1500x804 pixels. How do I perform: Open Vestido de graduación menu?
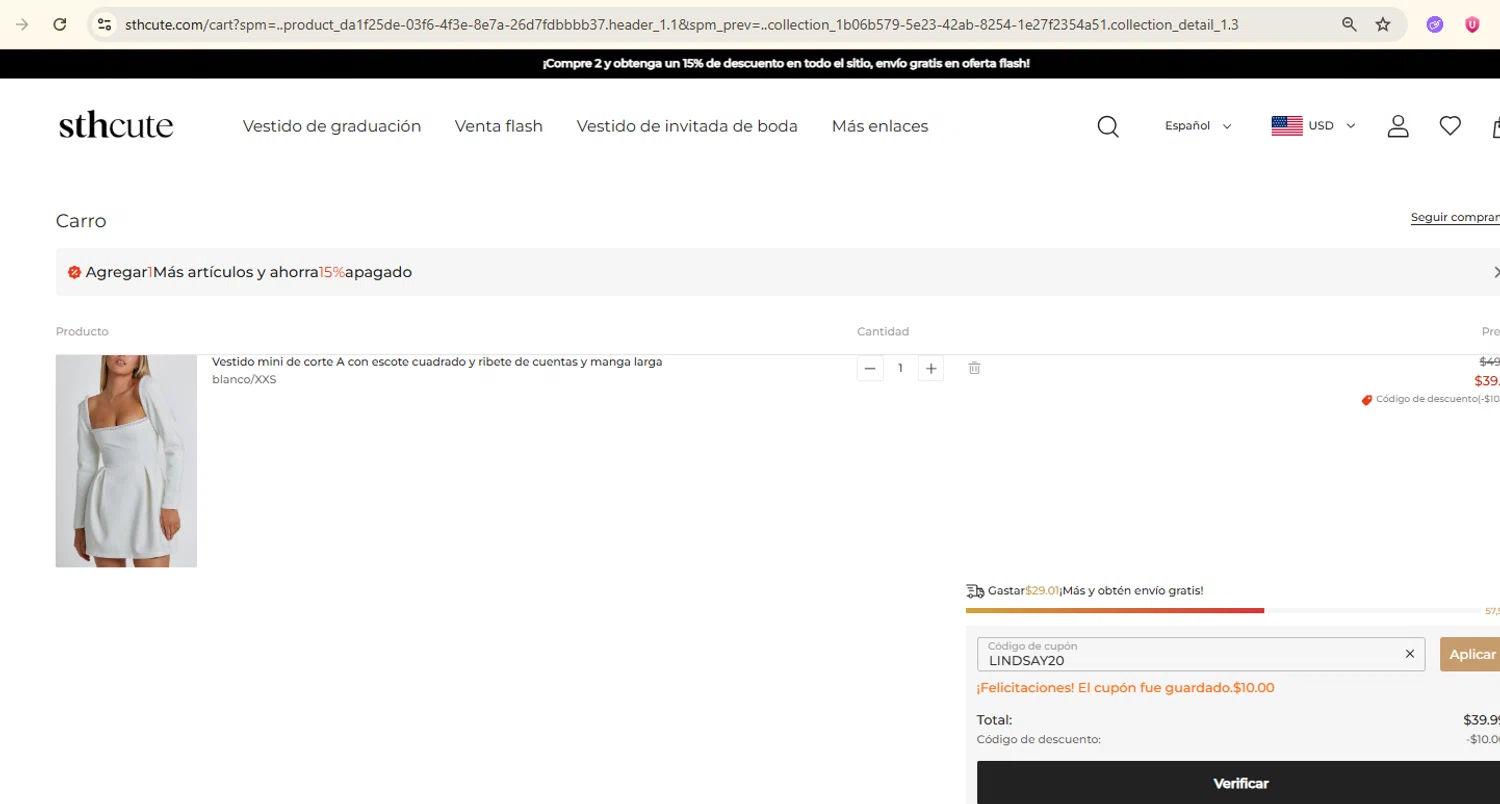pyautogui.click(x=332, y=126)
